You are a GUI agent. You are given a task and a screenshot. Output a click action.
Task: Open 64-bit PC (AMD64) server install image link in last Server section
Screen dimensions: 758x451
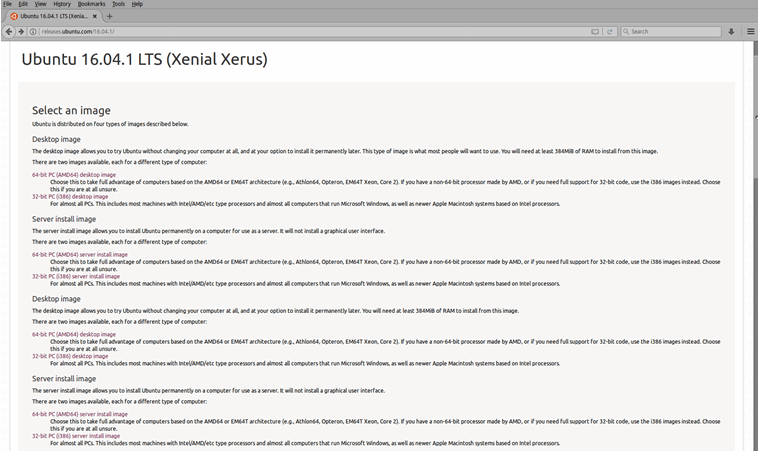coord(80,414)
